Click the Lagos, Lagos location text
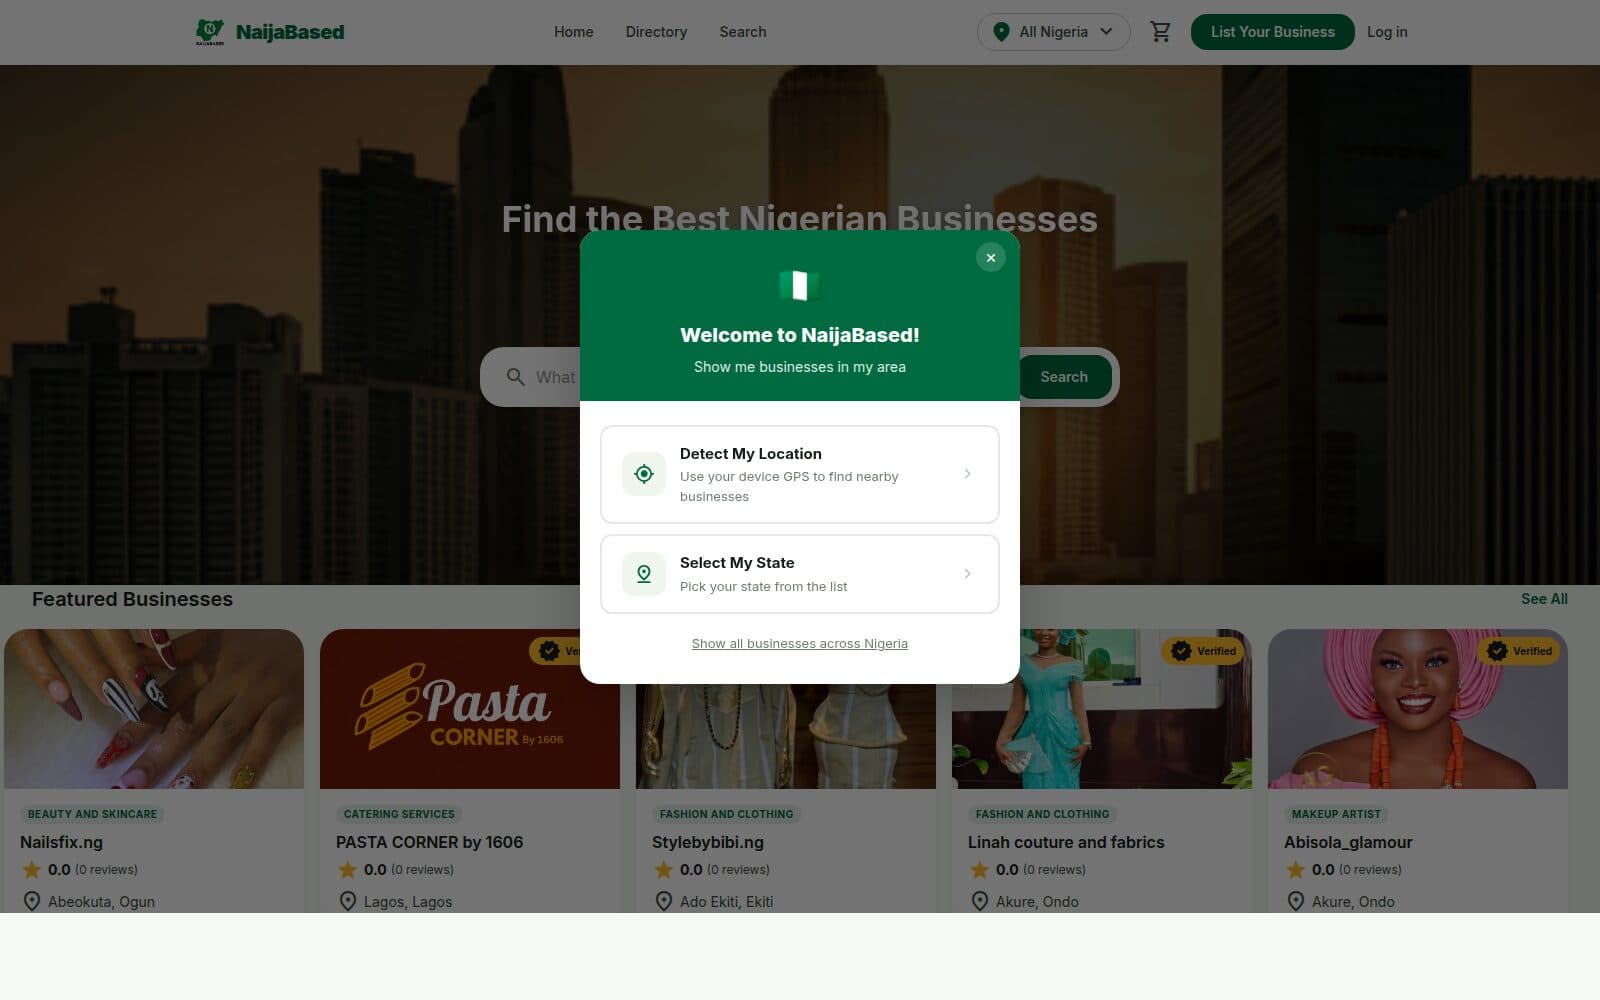Image resolution: width=1600 pixels, height=1000 pixels. (408, 902)
